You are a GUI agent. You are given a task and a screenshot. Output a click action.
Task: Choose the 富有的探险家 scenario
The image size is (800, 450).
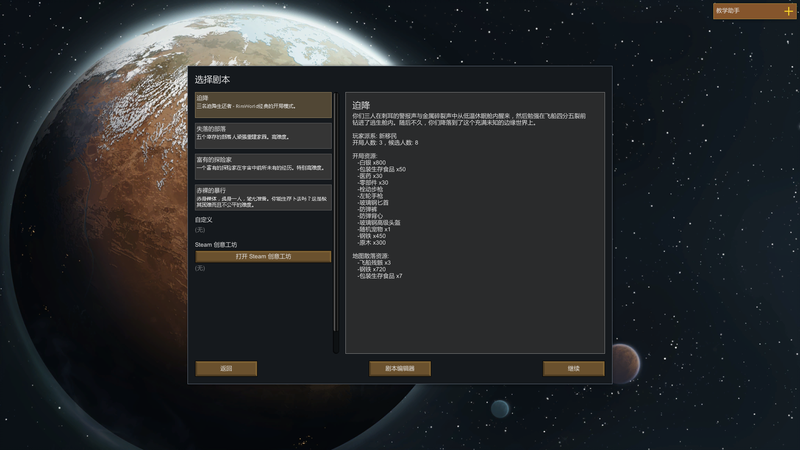click(x=263, y=166)
